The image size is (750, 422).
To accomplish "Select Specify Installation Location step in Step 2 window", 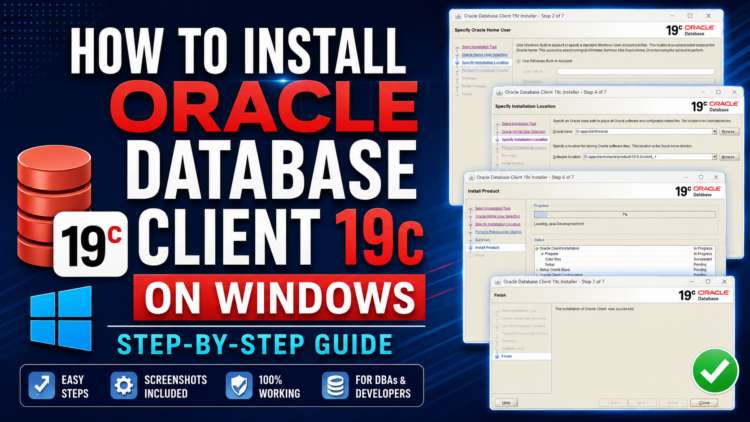I will pos(485,63).
